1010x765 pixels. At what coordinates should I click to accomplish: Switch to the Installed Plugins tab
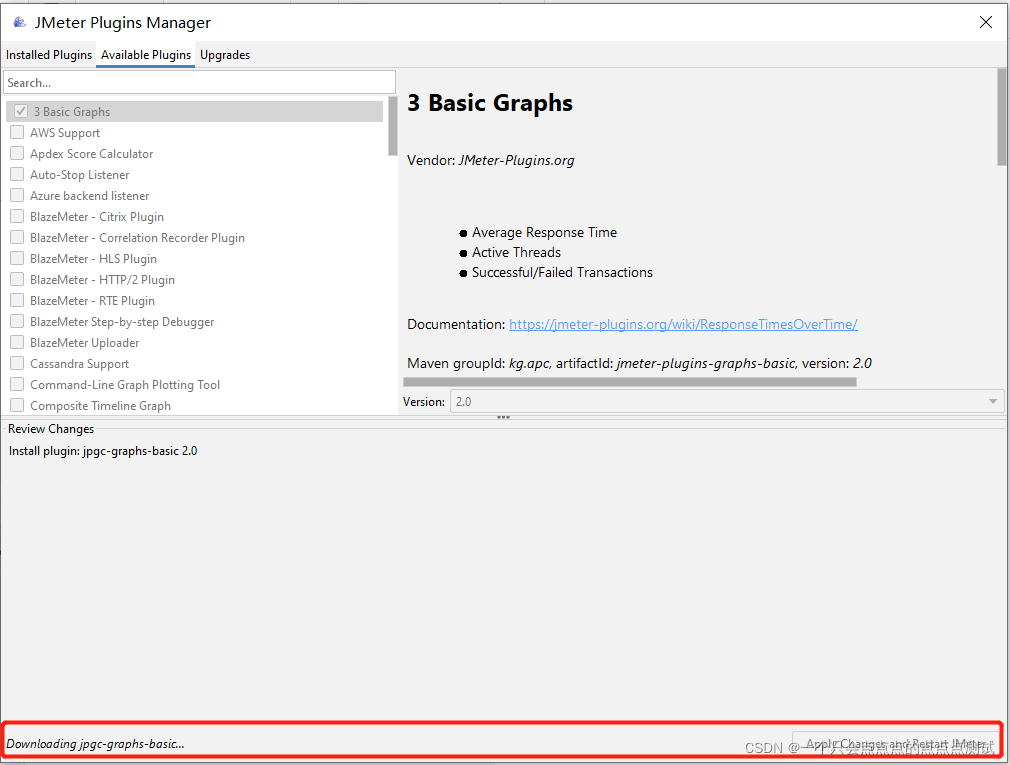pyautogui.click(x=49, y=55)
